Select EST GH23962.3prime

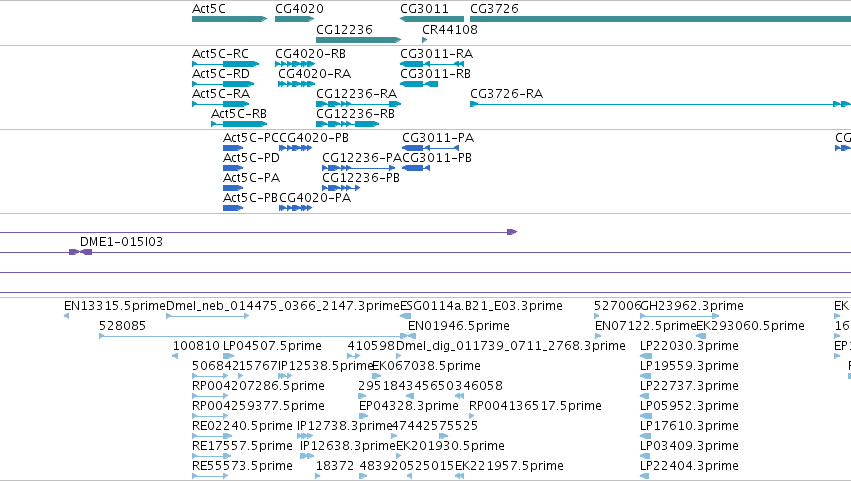click(680, 316)
